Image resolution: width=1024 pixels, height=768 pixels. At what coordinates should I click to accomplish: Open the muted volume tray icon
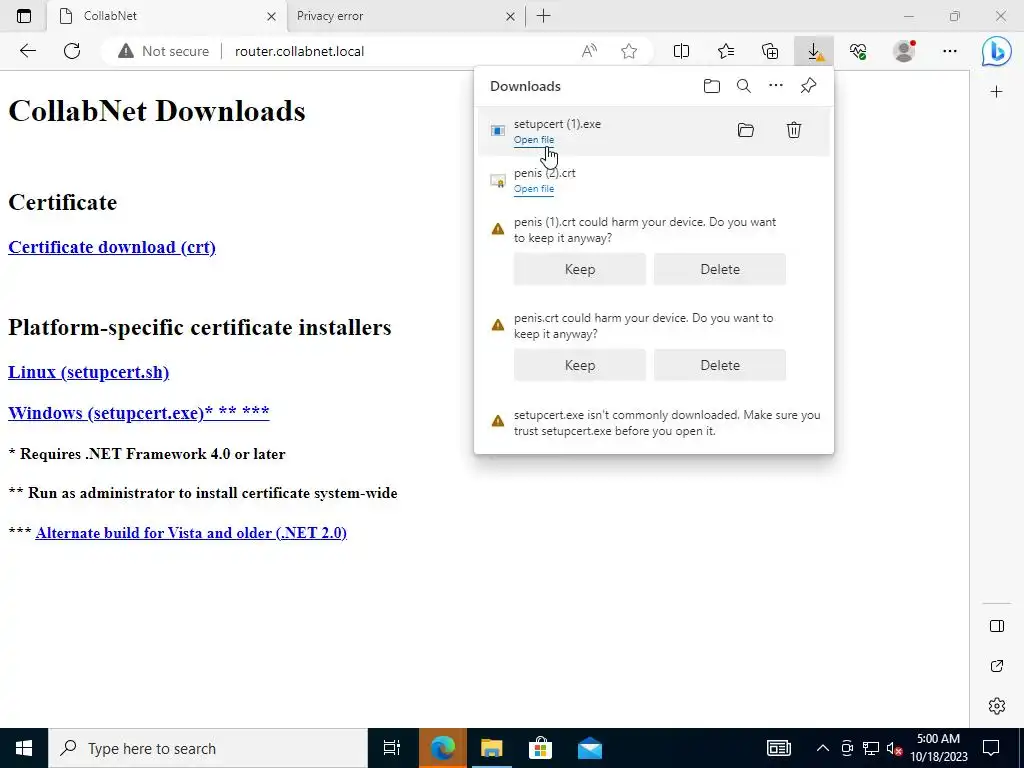pyautogui.click(x=894, y=748)
